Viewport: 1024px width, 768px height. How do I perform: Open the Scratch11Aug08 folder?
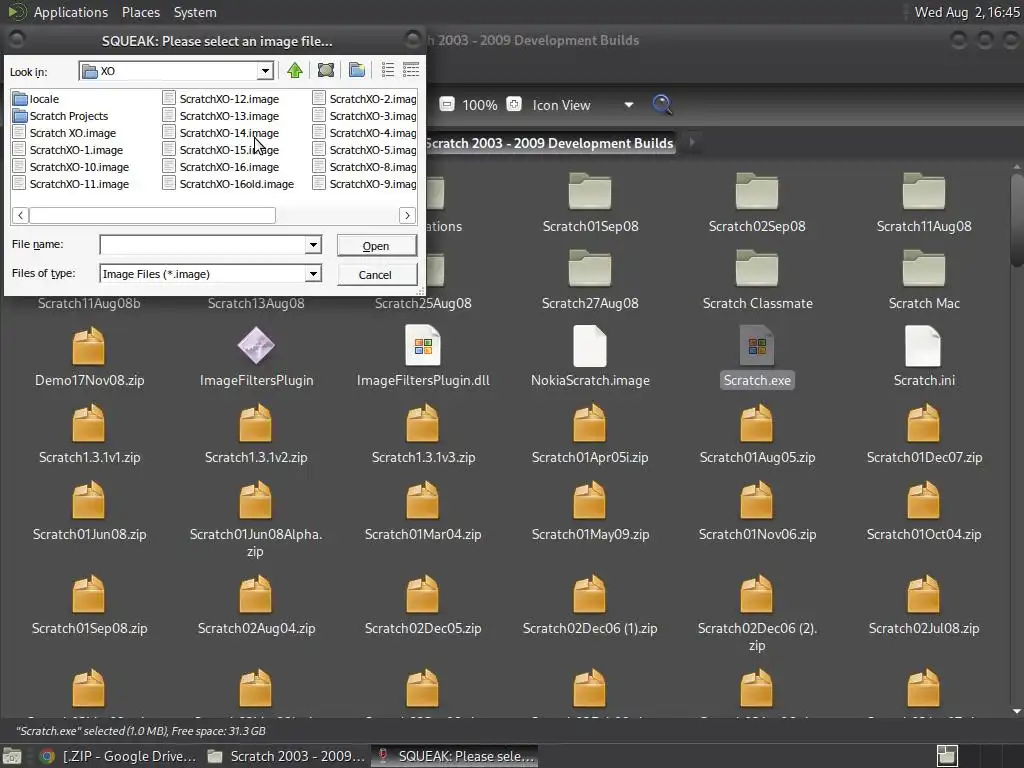point(923,203)
